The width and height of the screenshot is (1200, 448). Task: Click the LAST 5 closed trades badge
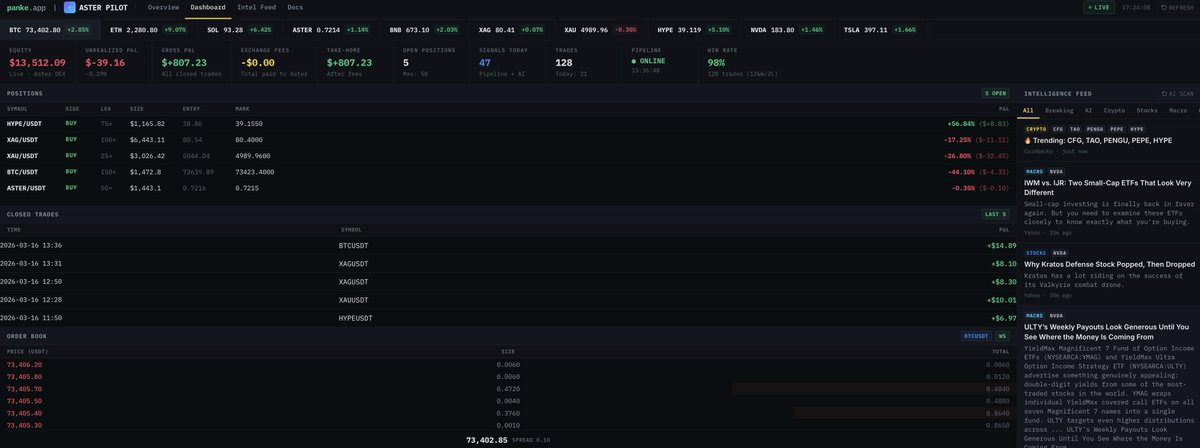[995, 214]
